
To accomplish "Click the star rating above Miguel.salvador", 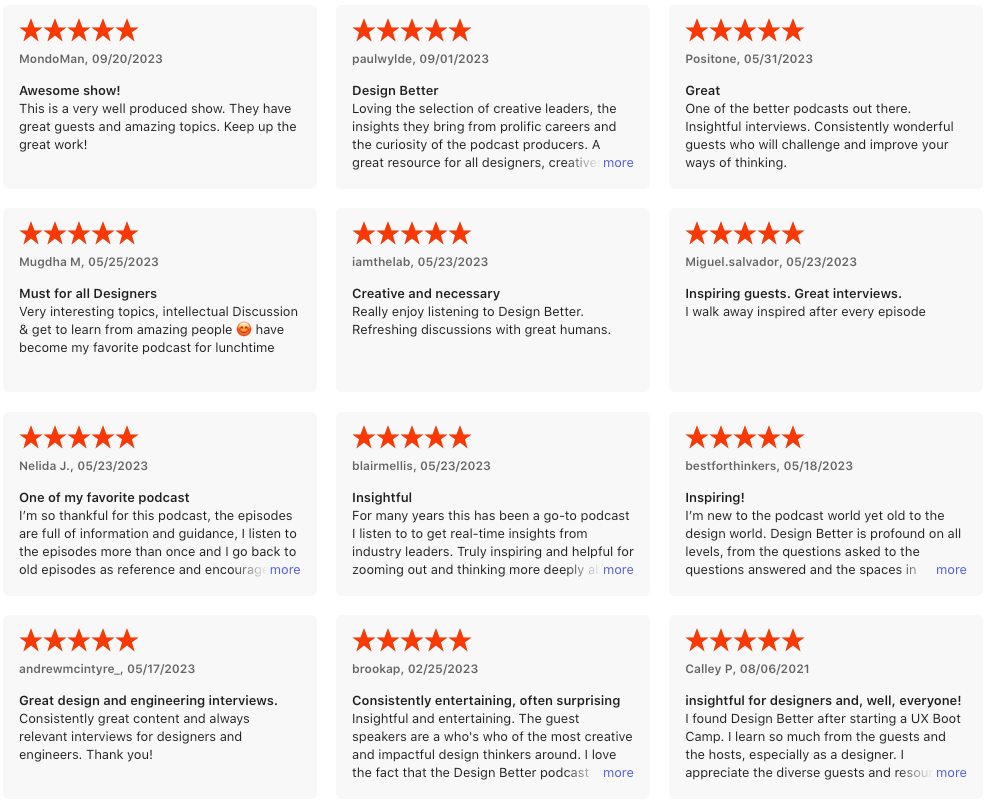I will coord(744,234).
